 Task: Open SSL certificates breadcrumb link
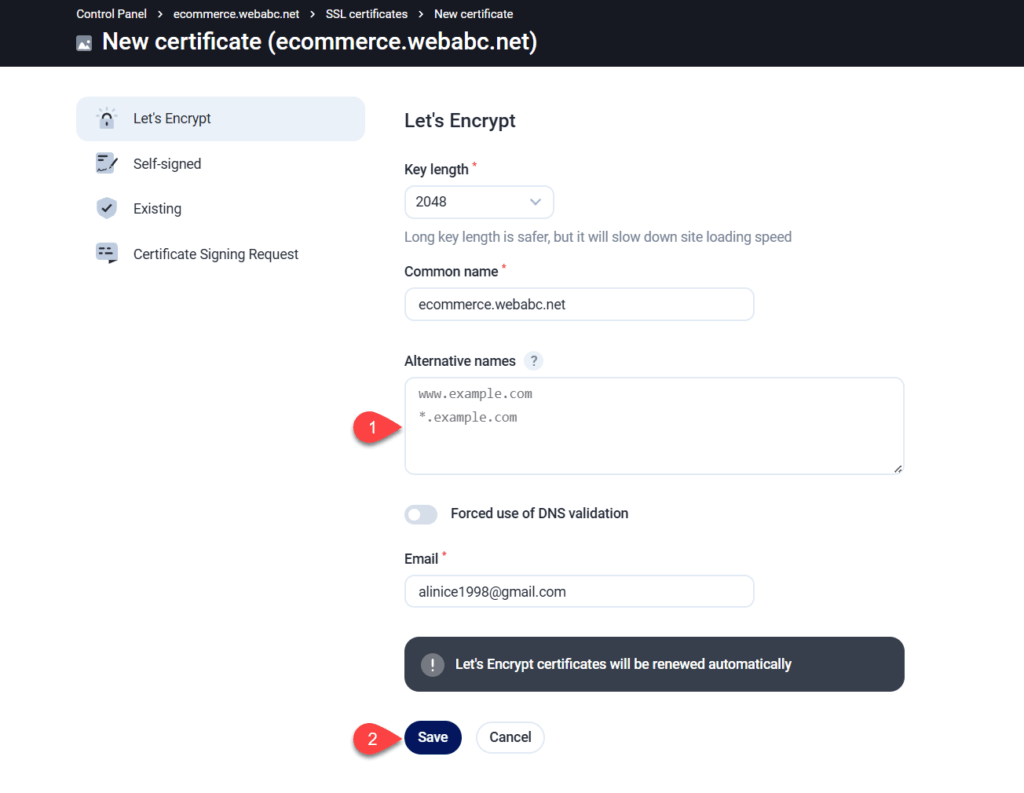pyautogui.click(x=366, y=14)
